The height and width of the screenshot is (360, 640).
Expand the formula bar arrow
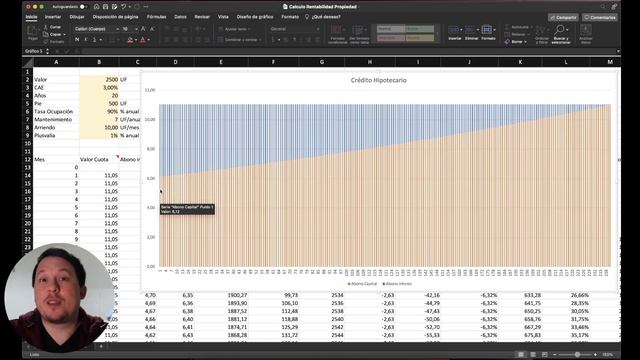pyautogui.click(x=618, y=51)
